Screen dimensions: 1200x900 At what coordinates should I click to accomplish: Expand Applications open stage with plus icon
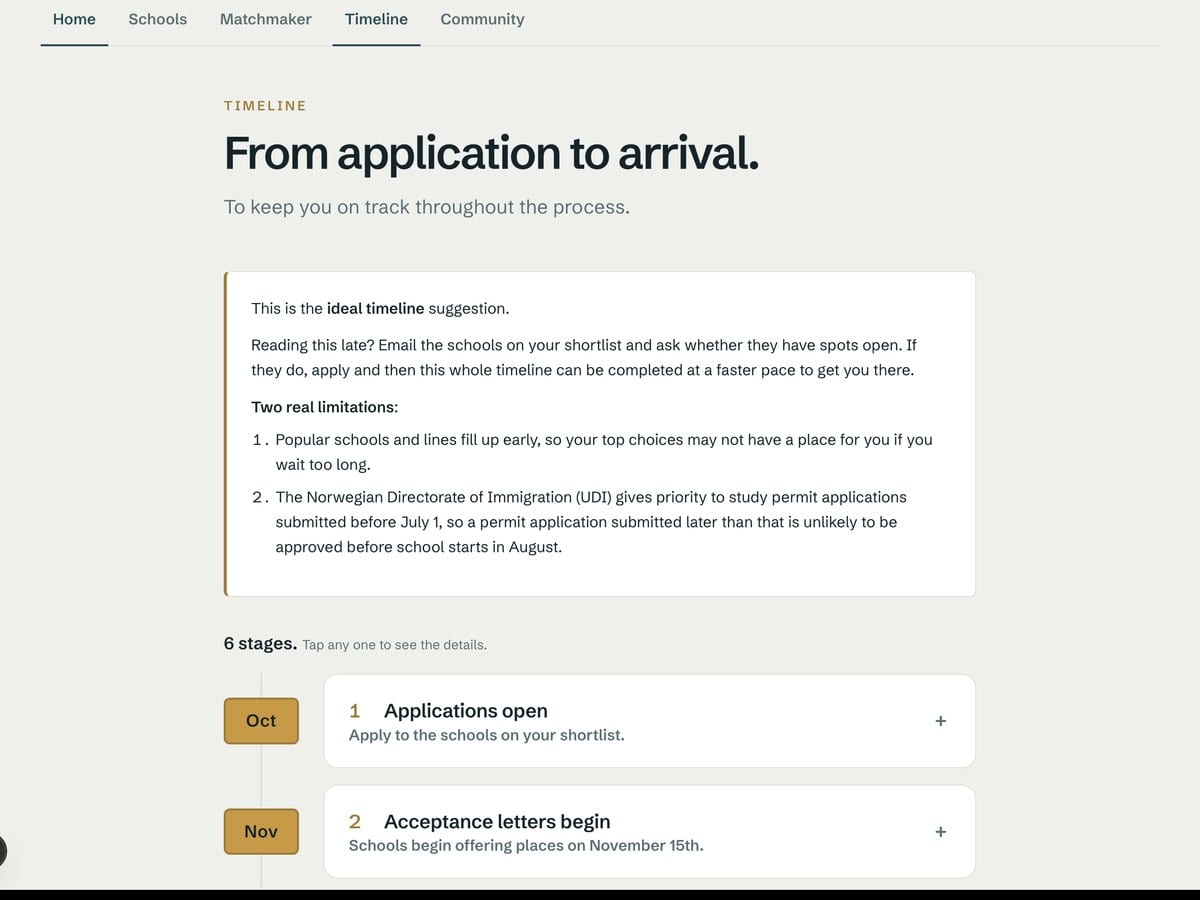(940, 721)
